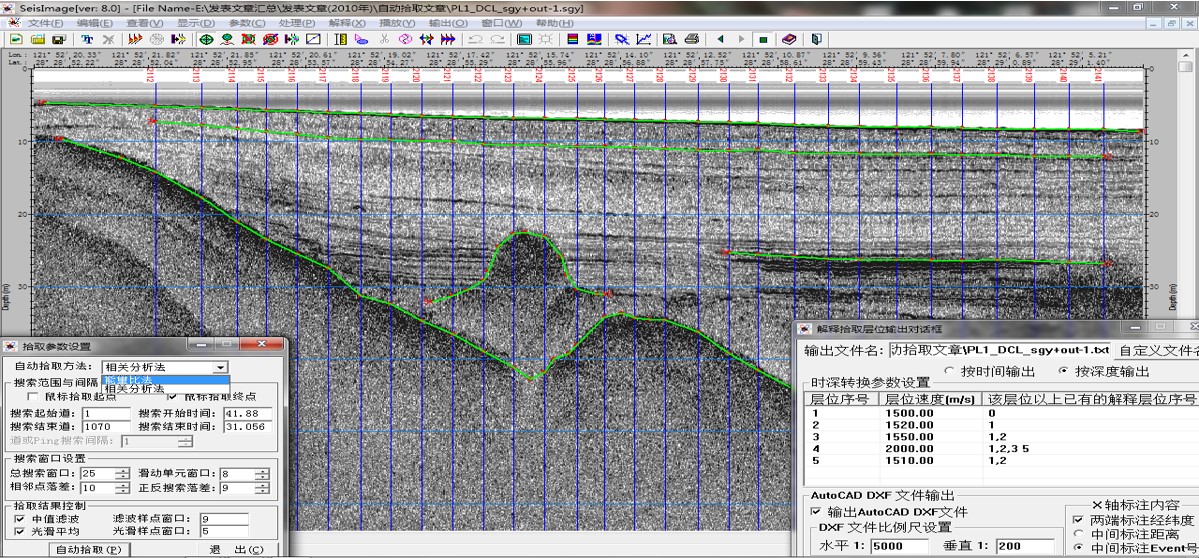Open the 自动拾取方法 dropdown arrow
The height and width of the screenshot is (558, 1199).
220,368
